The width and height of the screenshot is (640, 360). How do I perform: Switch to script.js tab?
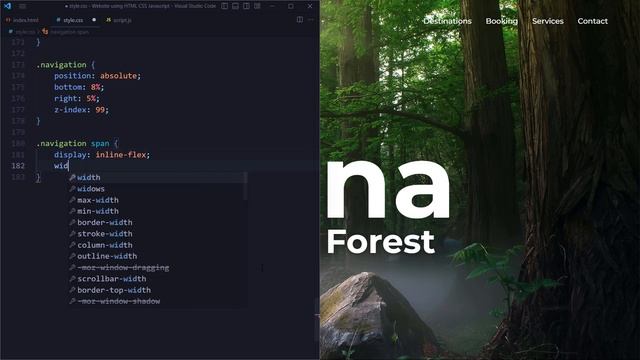click(x=119, y=20)
